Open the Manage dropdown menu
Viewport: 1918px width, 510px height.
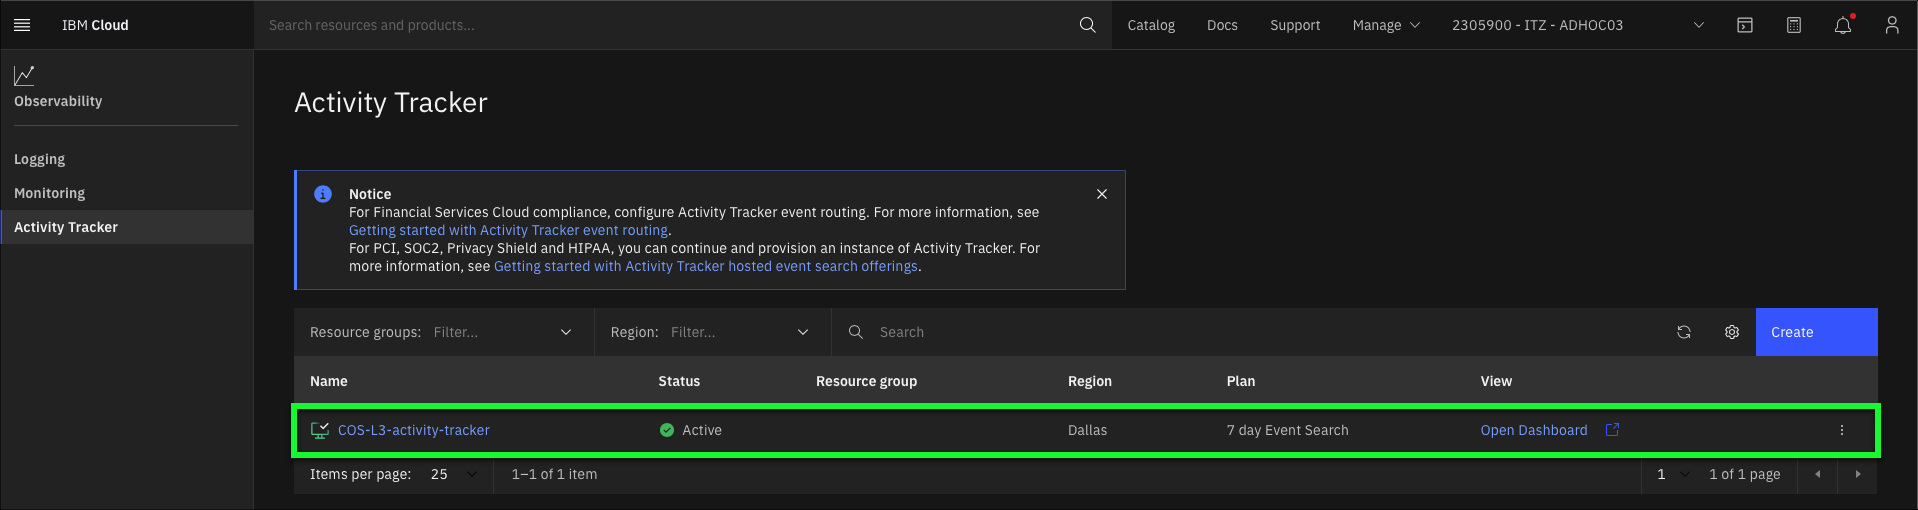click(1386, 25)
